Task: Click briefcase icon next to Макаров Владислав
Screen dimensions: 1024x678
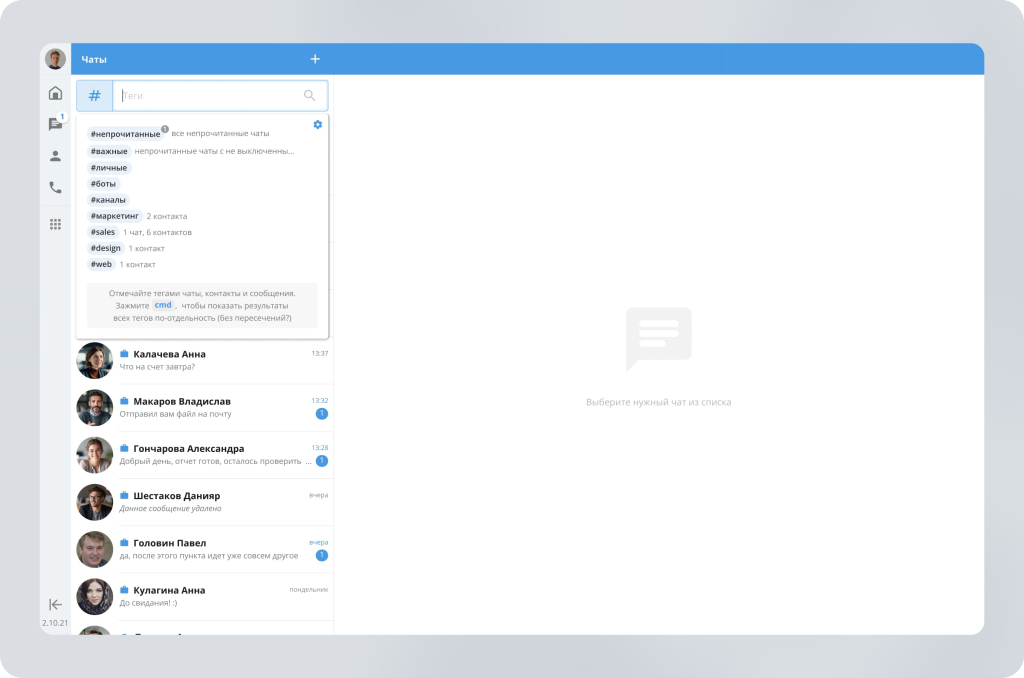Action: (x=124, y=401)
